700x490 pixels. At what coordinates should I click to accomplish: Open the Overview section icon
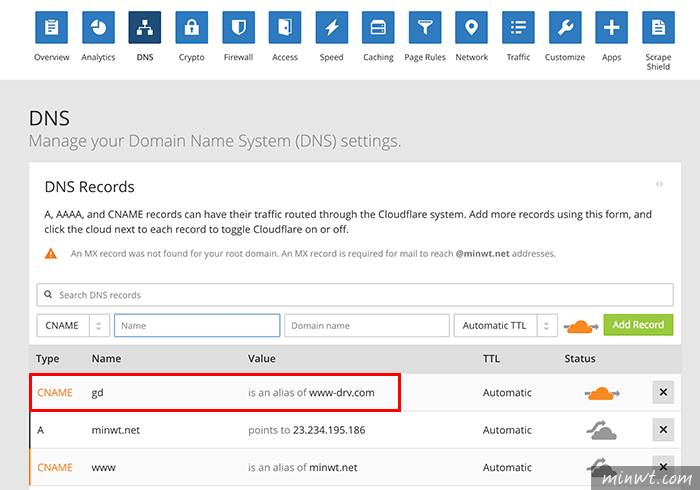51,28
